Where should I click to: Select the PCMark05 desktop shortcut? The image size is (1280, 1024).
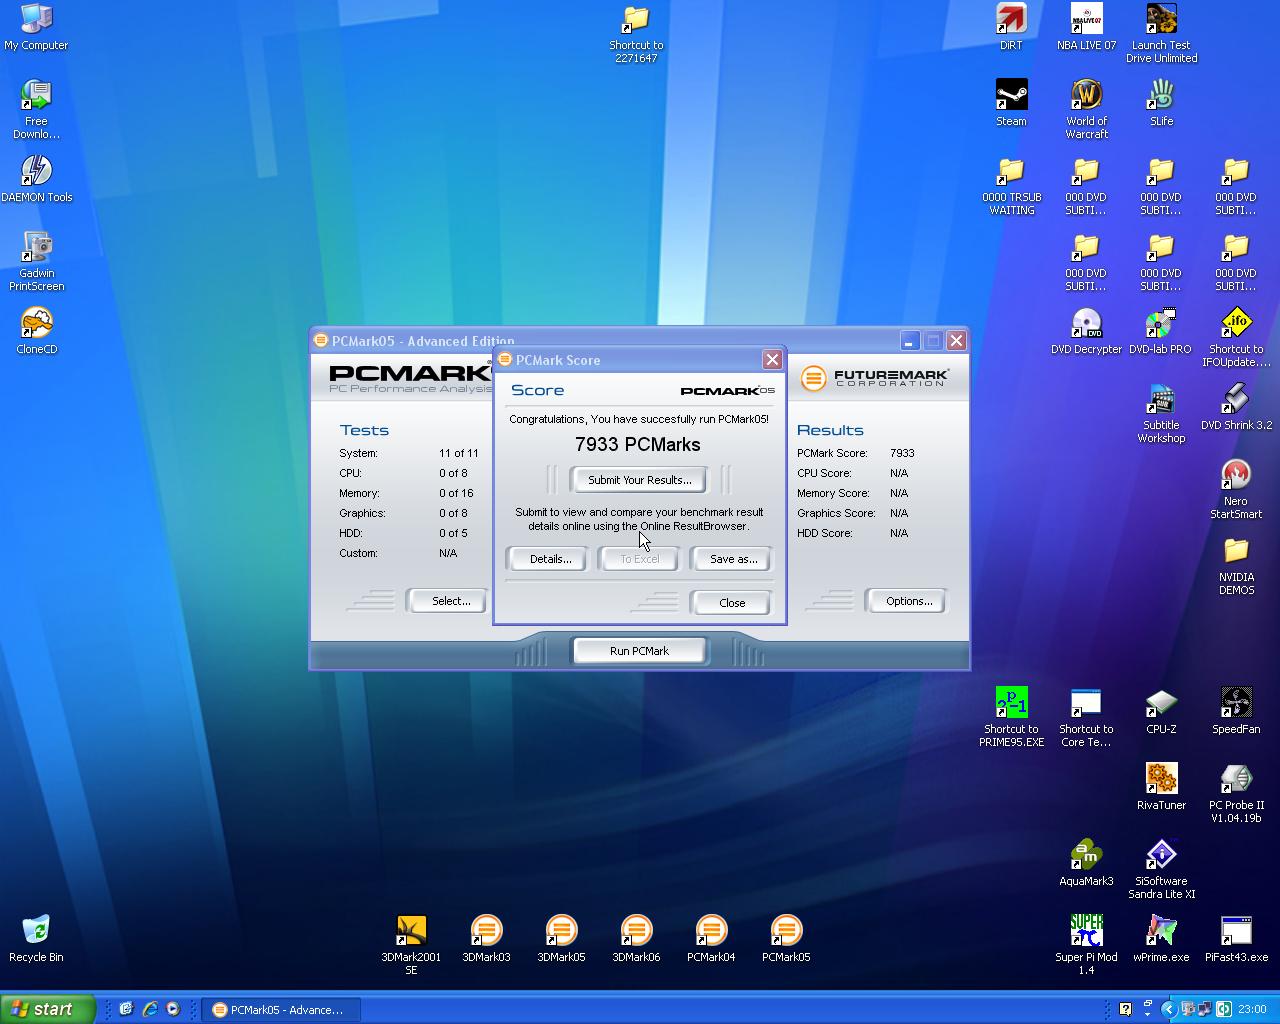(786, 939)
